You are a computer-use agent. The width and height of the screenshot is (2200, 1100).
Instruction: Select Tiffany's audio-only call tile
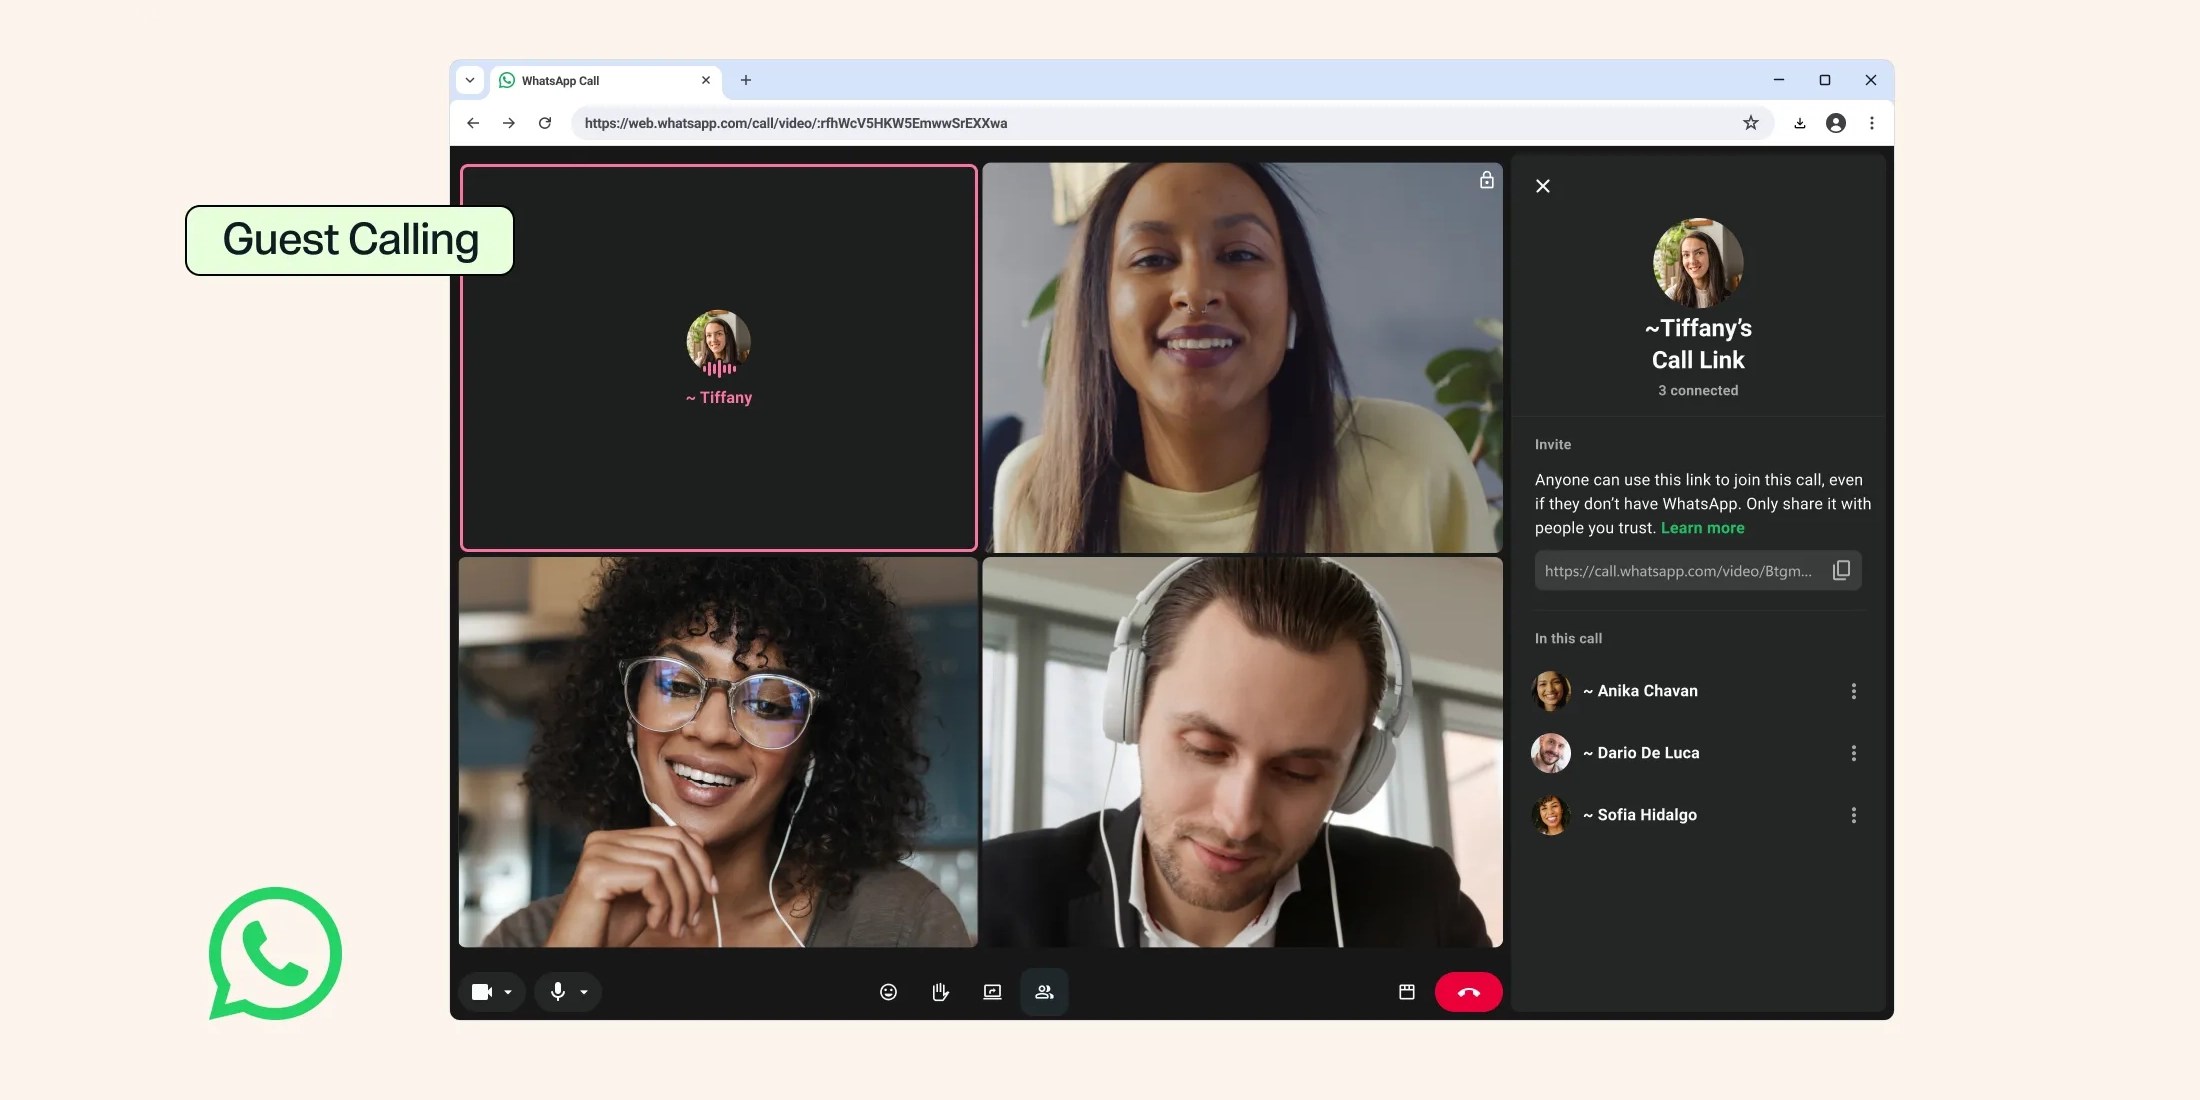click(718, 358)
